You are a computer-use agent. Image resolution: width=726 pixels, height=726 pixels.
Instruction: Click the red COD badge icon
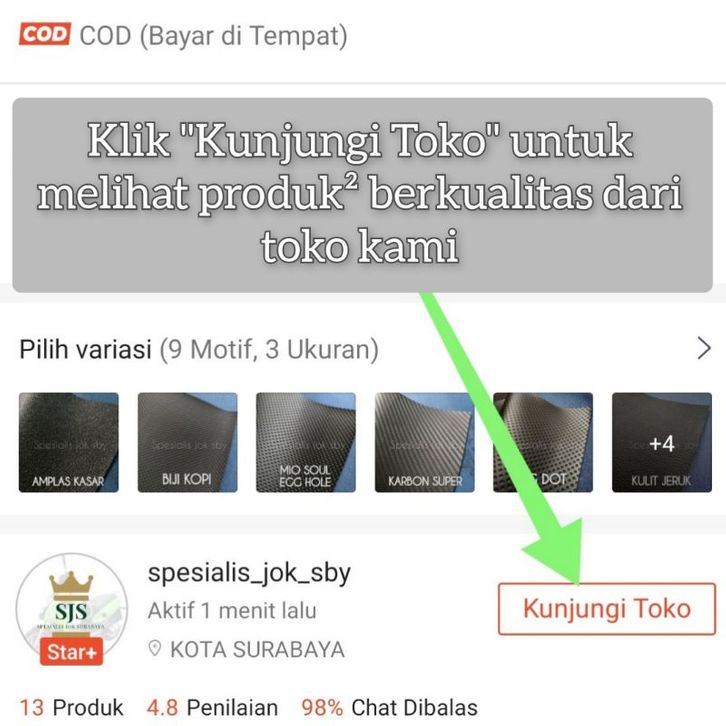[x=44, y=35]
